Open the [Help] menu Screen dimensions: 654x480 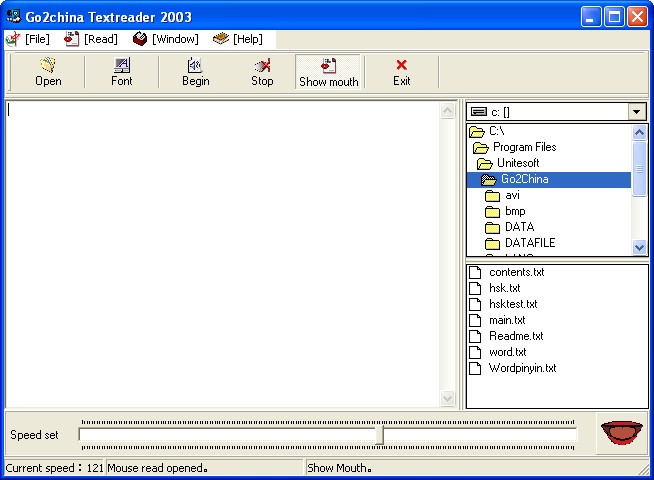tap(238, 39)
